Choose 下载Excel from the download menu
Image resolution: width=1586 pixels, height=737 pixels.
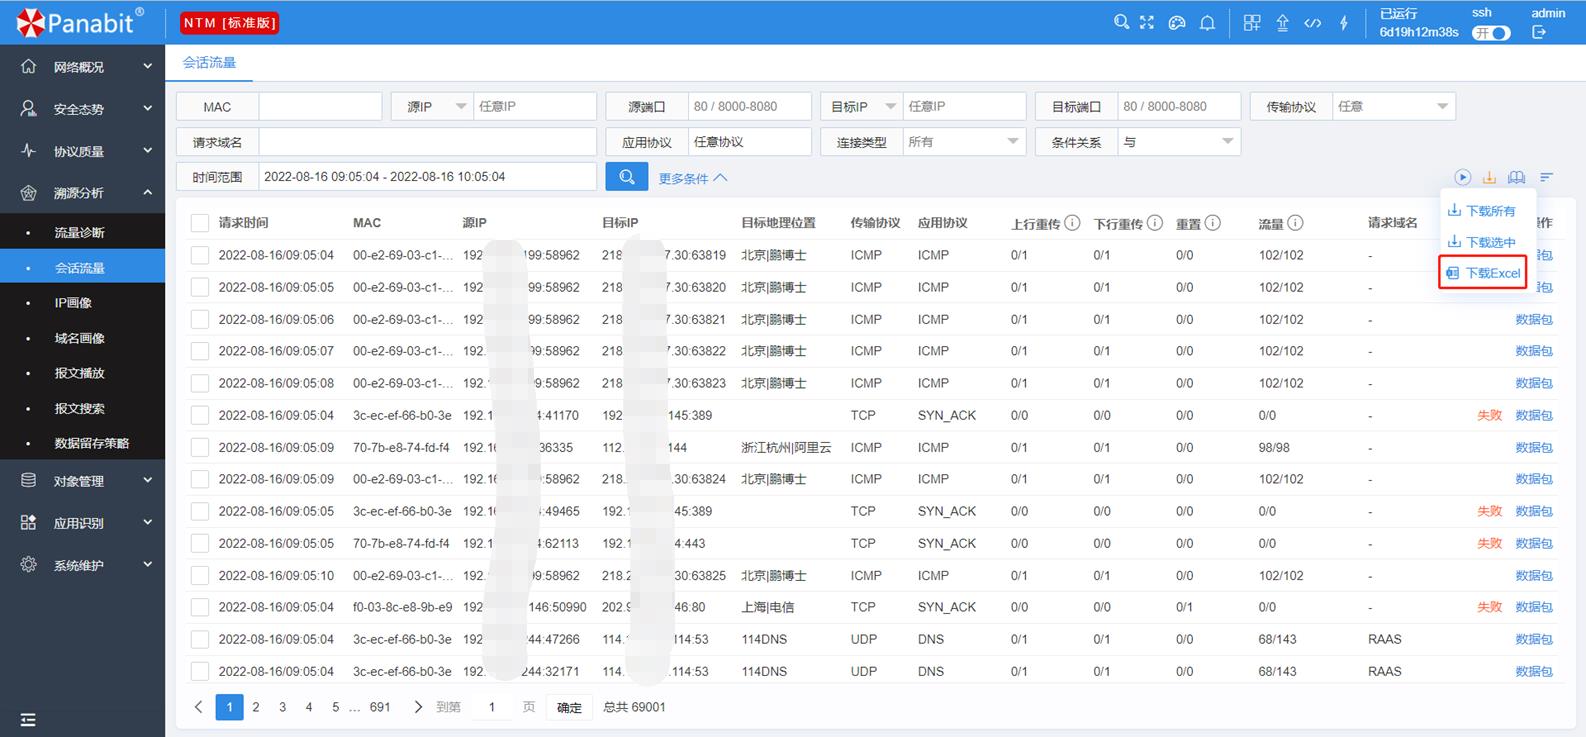pyautogui.click(x=1483, y=273)
